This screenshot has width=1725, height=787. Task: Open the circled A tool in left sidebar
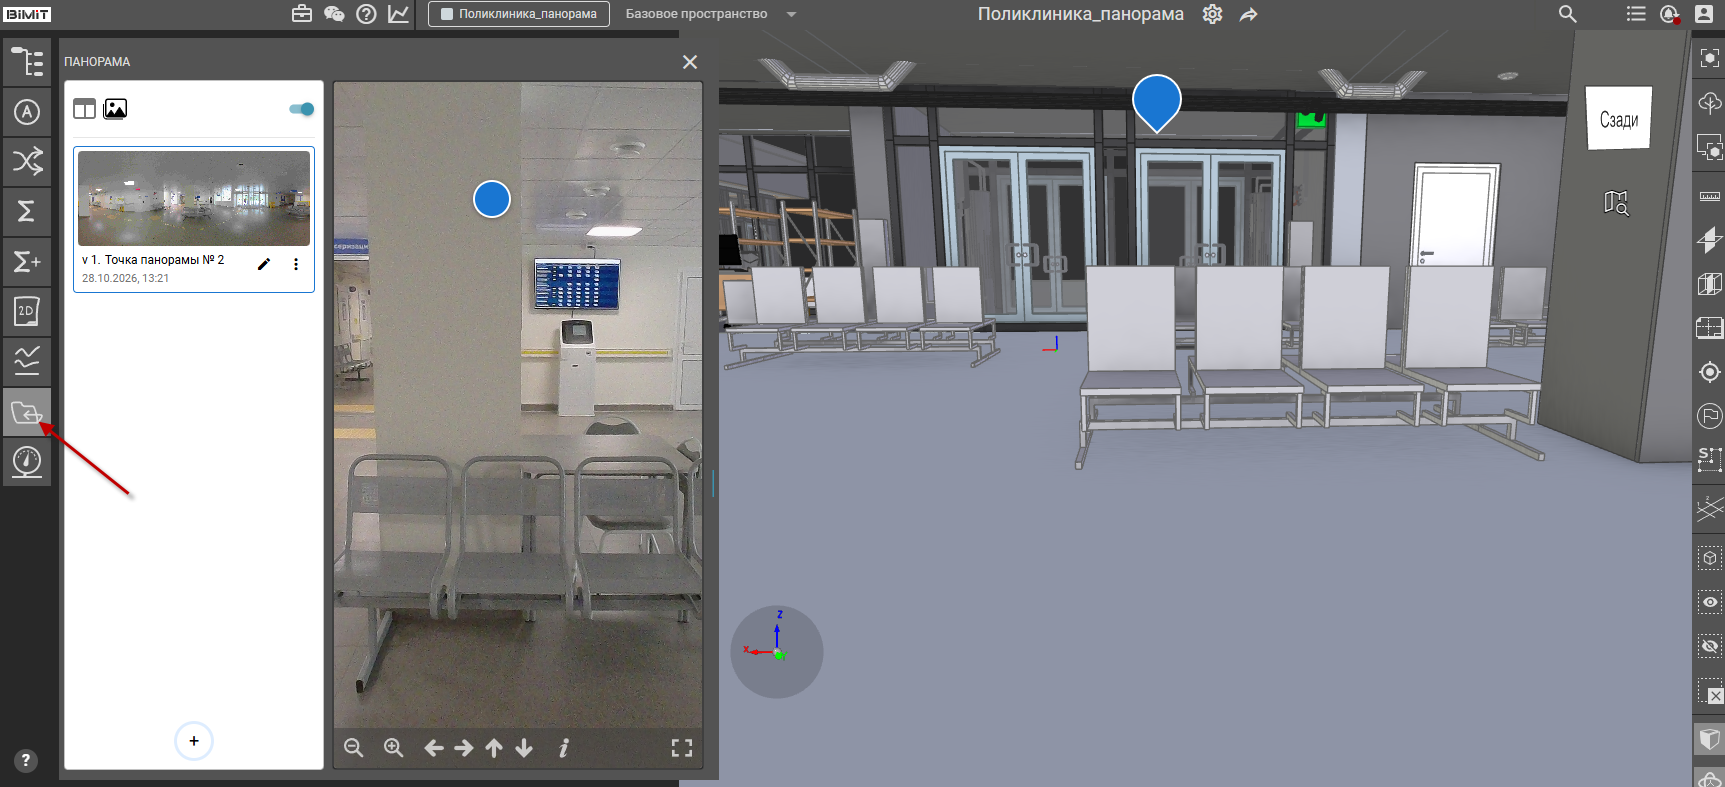pyautogui.click(x=27, y=111)
